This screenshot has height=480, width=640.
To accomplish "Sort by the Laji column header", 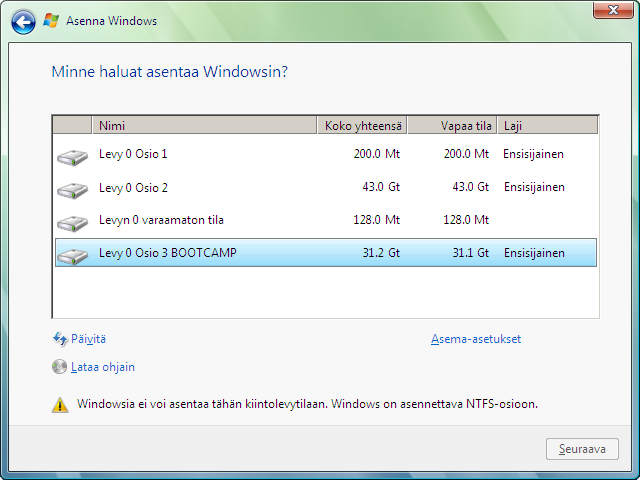I will (548, 125).
